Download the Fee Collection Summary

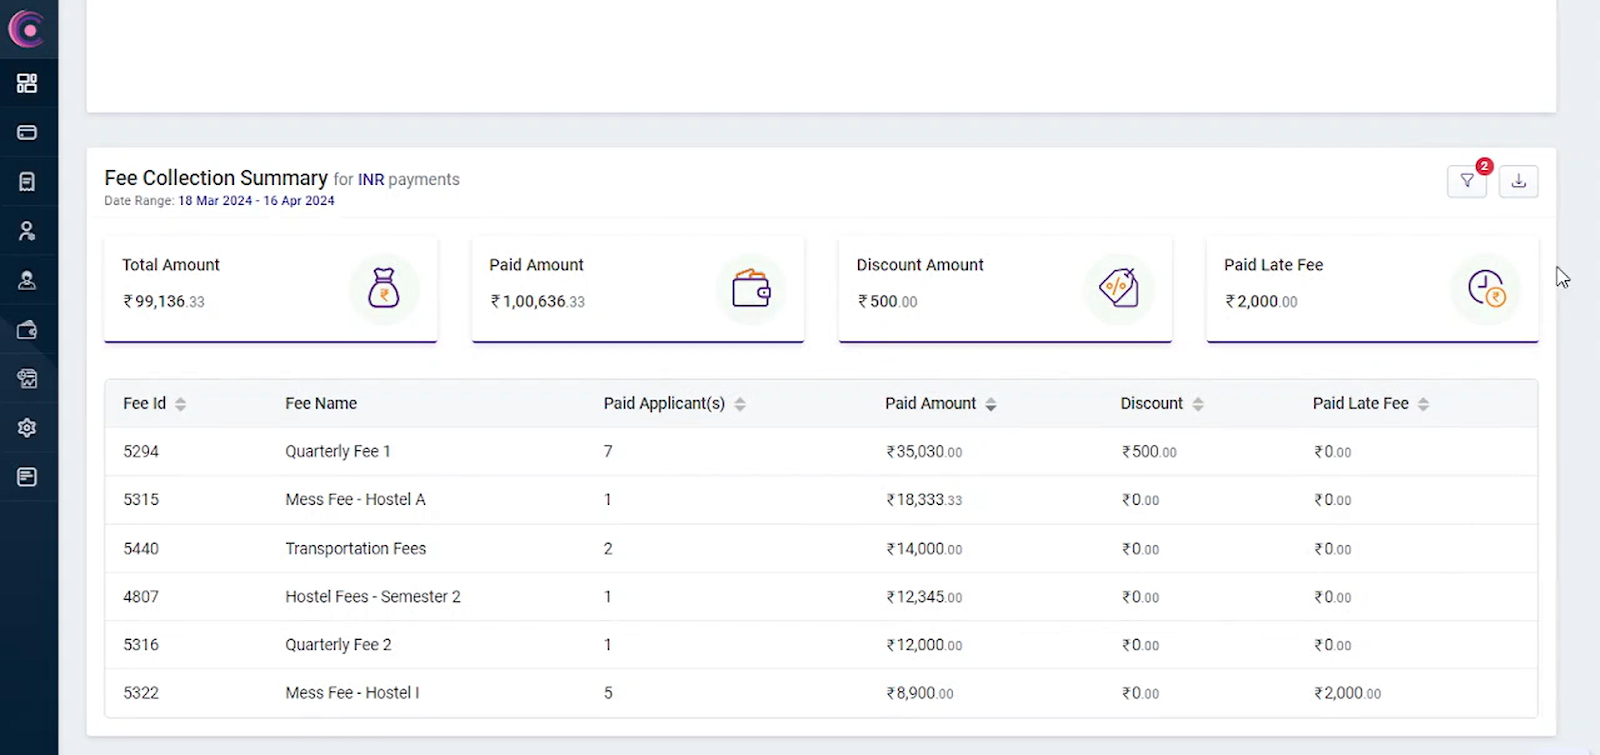[1518, 181]
